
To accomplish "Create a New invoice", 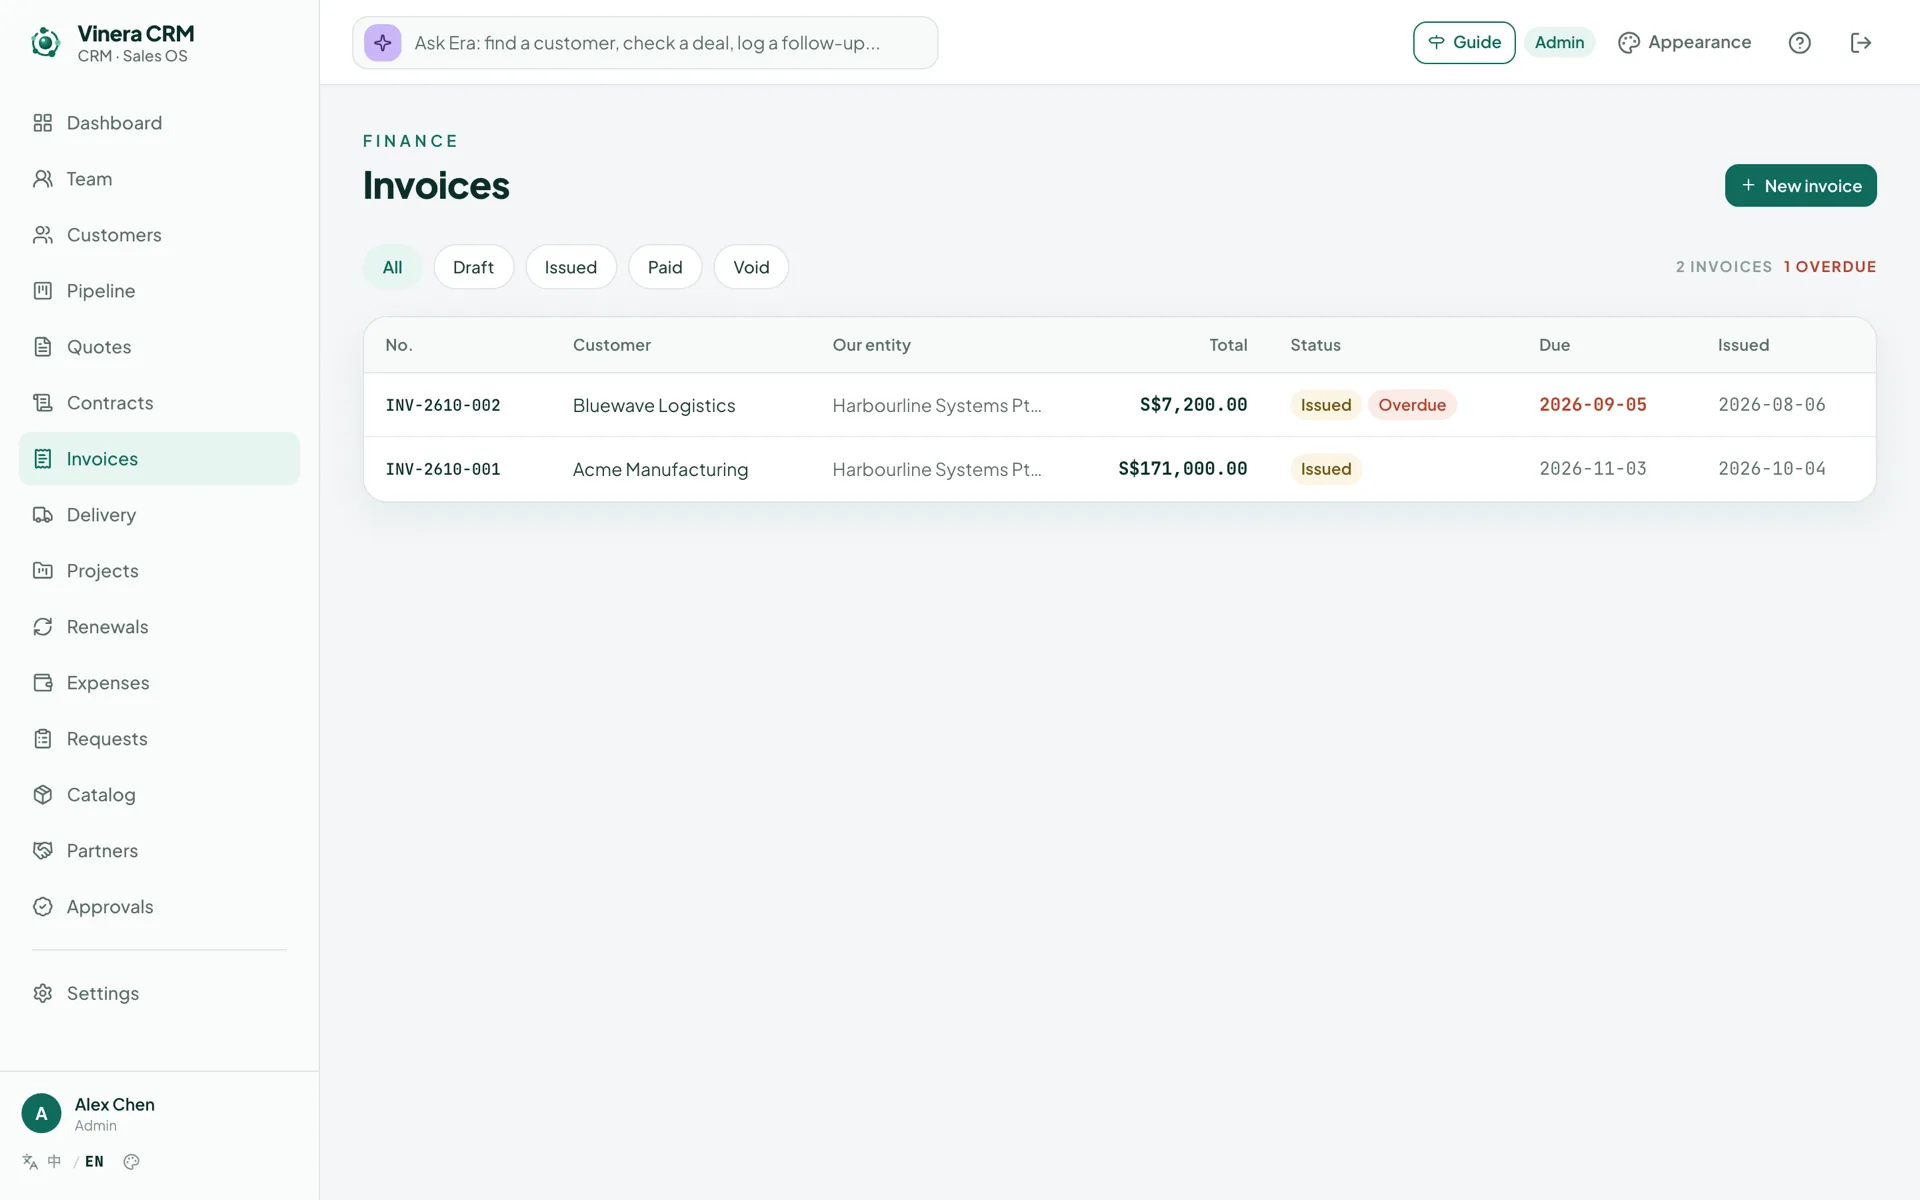I will click(1800, 186).
